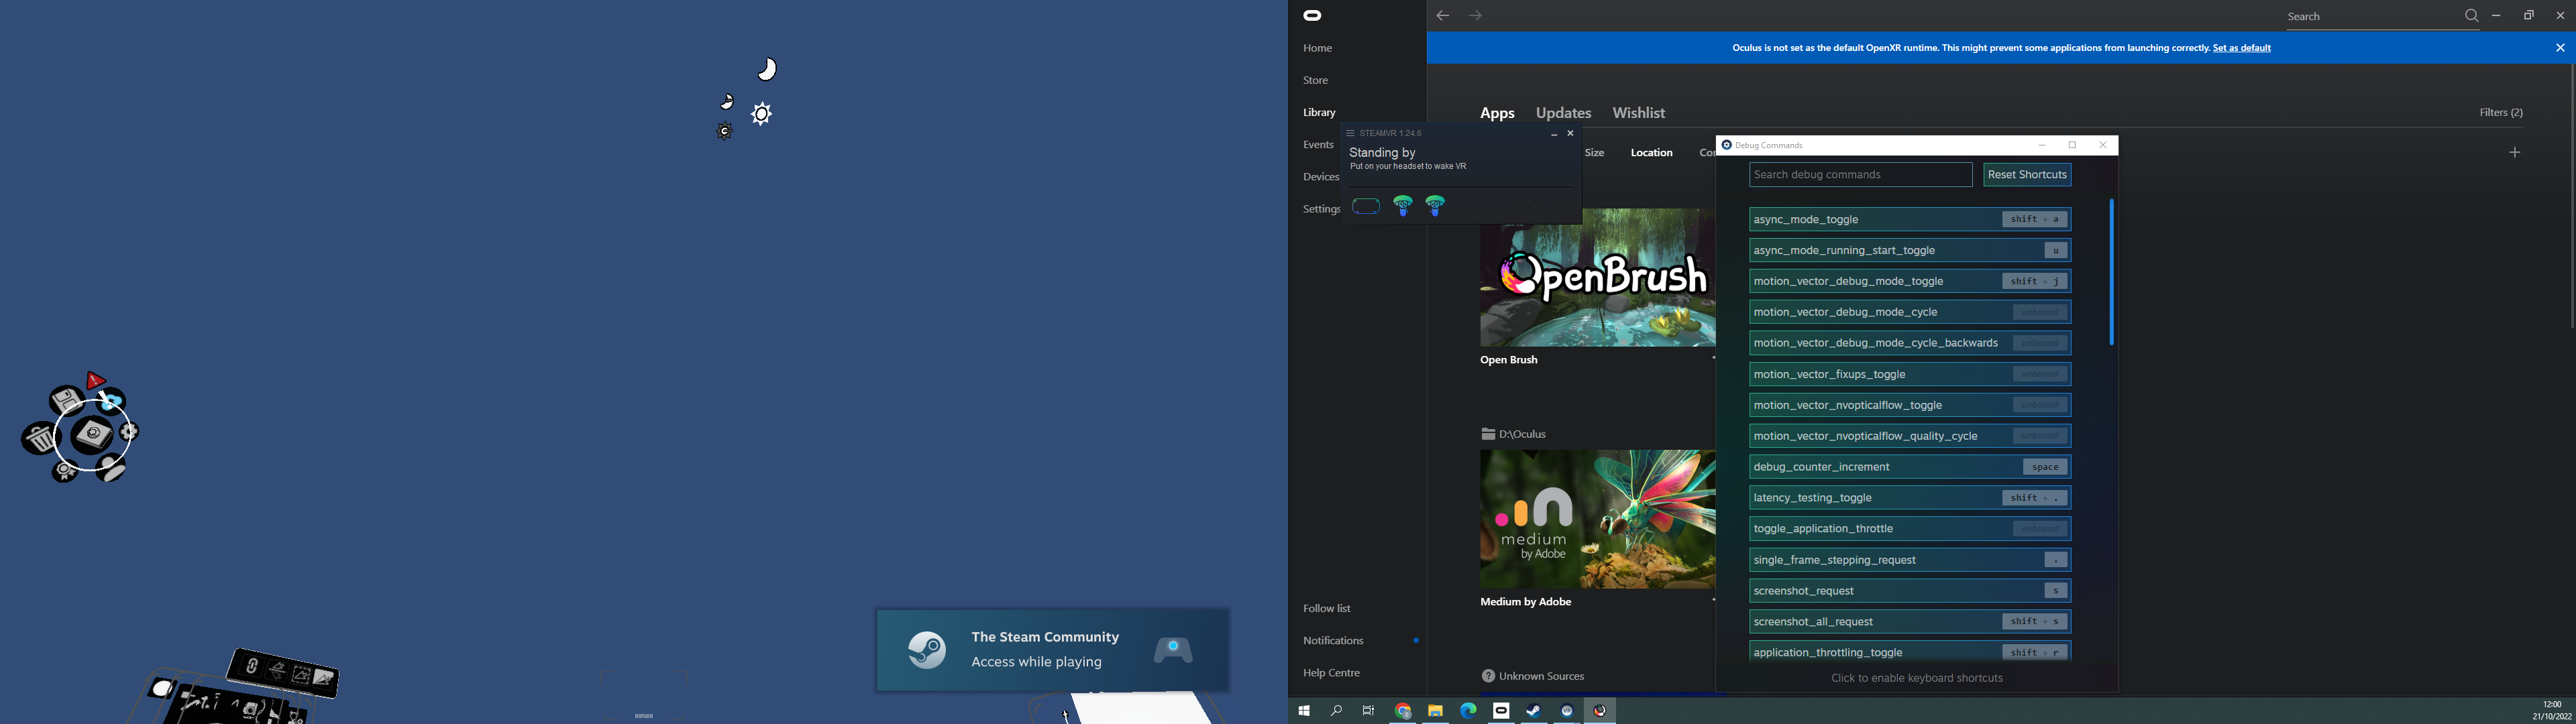Click the Set as default link
The width and height of the screenshot is (2576, 724).
2242,48
